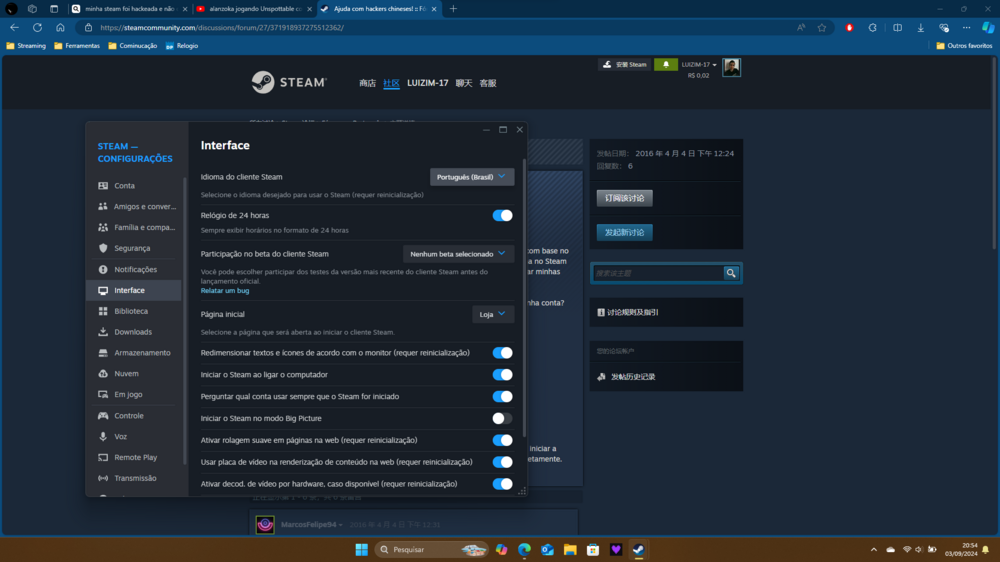The image size is (1000, 562).
Task: Open Segurança shield icon in sidebar
Action: tap(103, 248)
